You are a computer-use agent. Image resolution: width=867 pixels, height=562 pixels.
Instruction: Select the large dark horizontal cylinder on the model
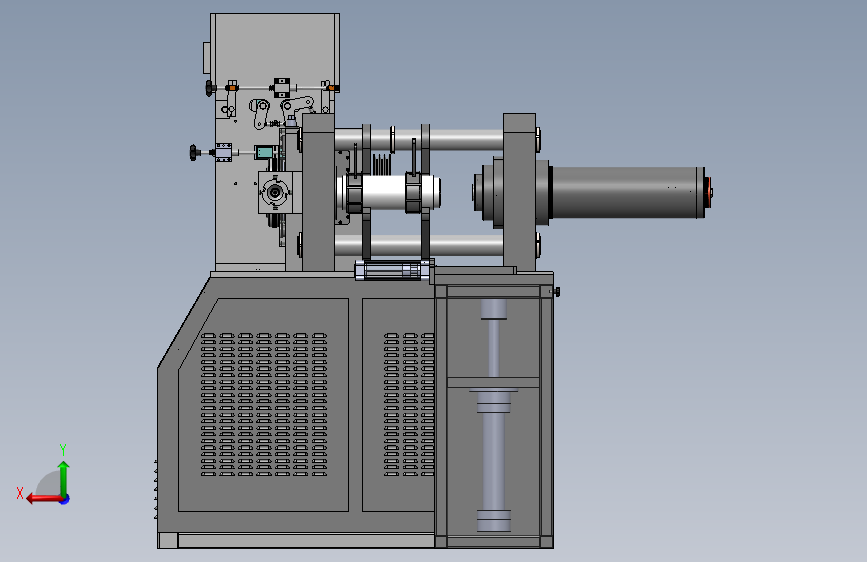(628, 192)
